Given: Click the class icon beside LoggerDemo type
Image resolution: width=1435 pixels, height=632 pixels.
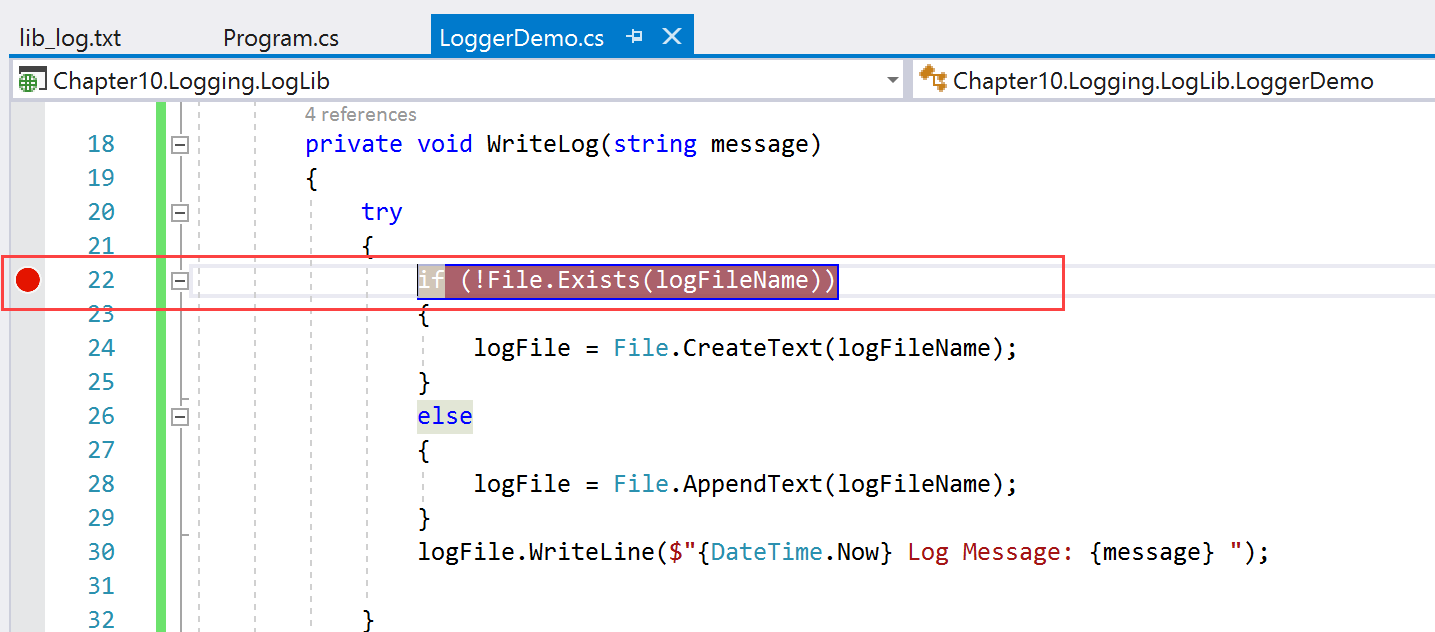Looking at the screenshot, I should pos(933,80).
